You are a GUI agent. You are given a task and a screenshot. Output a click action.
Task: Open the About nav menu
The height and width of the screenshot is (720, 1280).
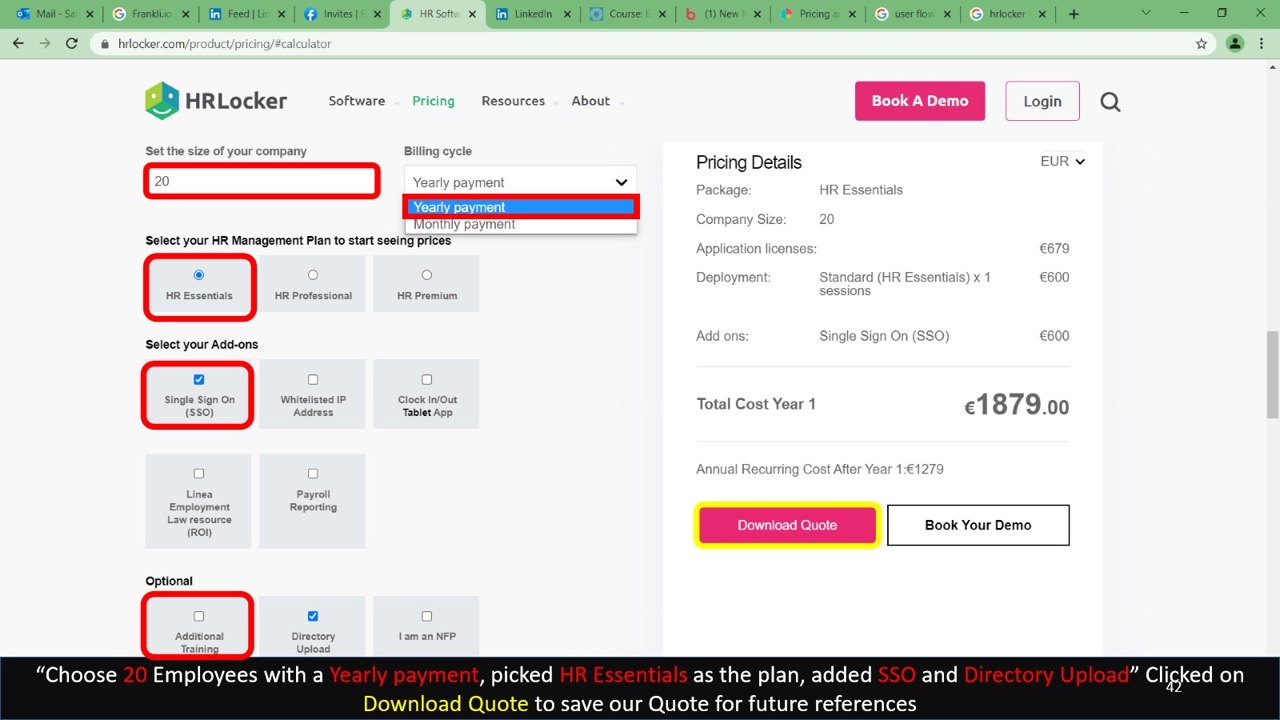tap(591, 101)
